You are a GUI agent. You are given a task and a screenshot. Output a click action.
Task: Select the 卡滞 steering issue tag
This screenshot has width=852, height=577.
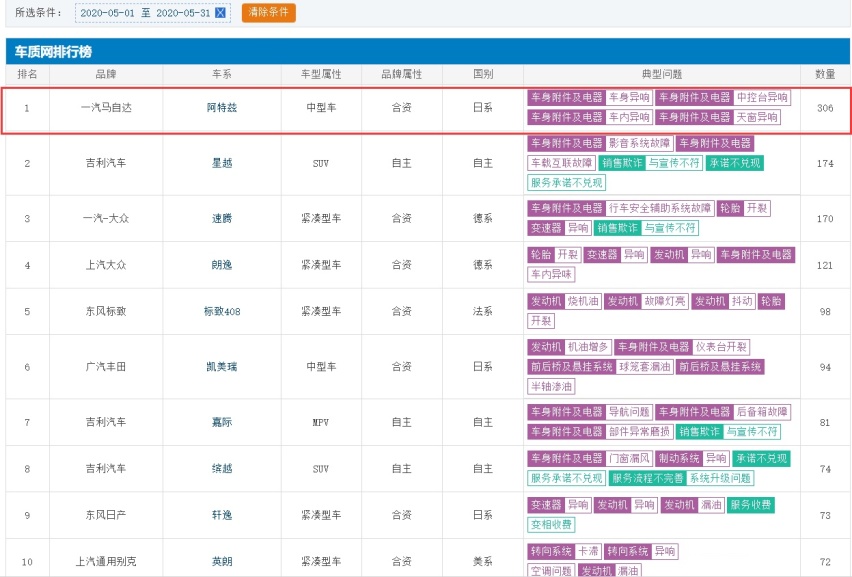tap(587, 552)
